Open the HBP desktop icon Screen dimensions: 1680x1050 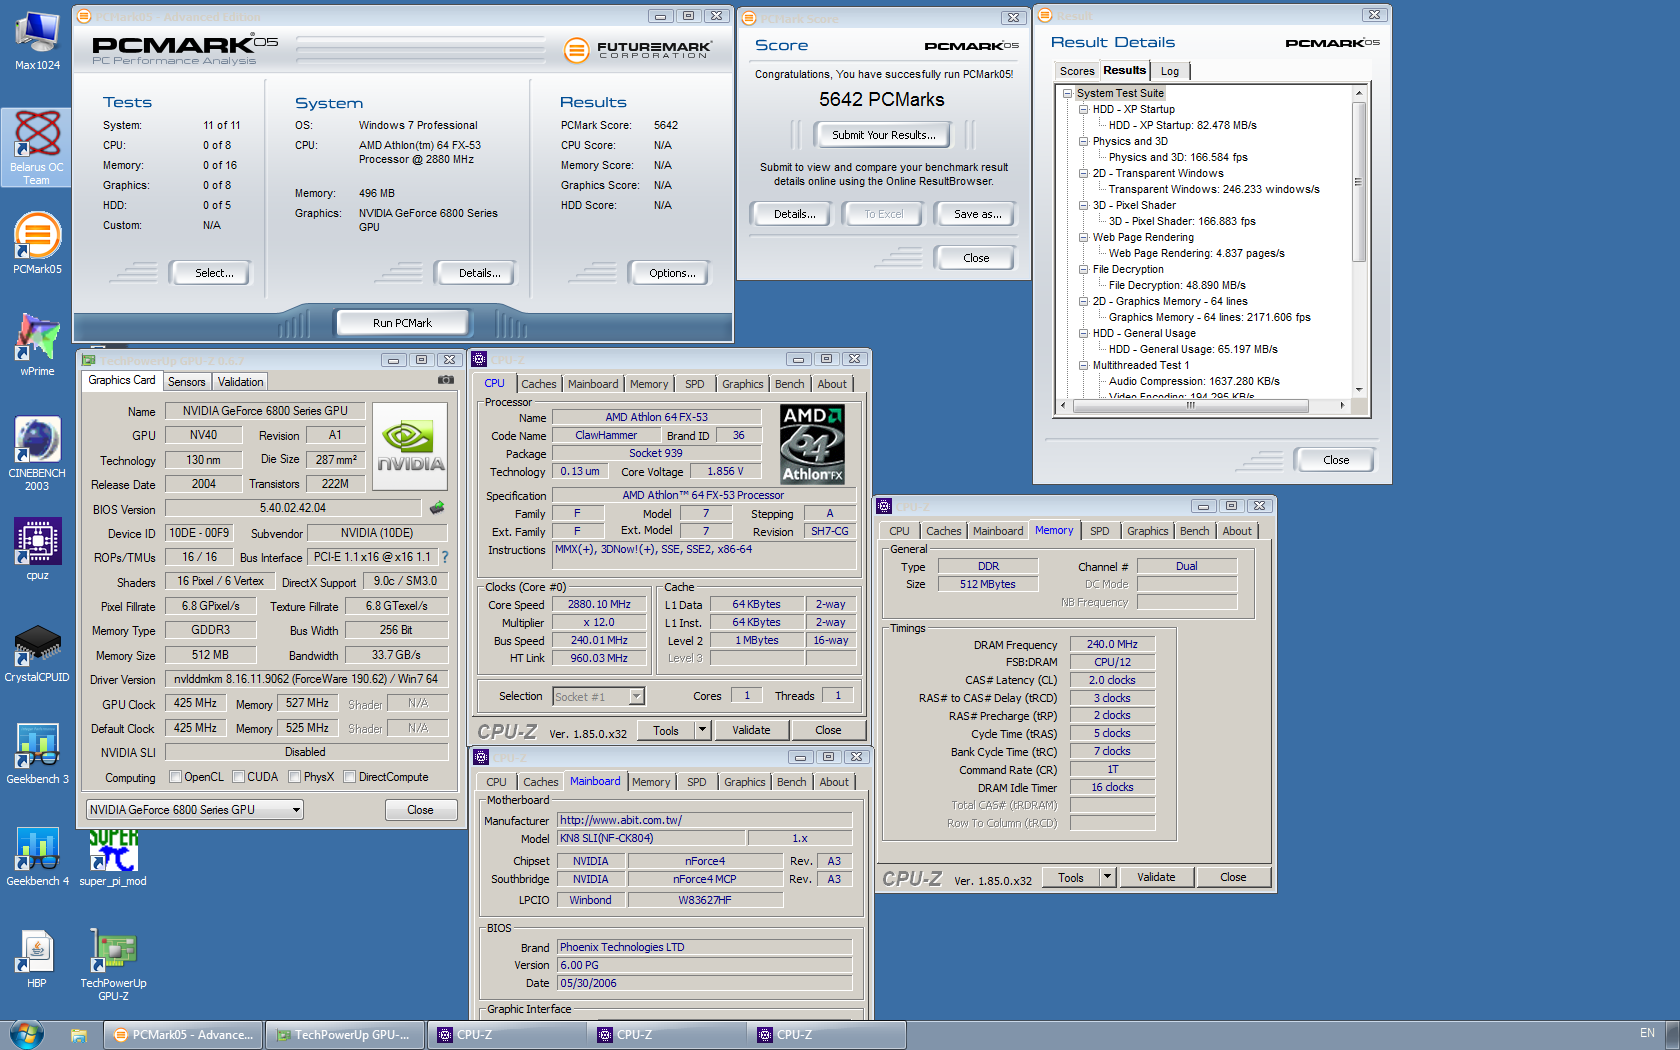pos(37,958)
